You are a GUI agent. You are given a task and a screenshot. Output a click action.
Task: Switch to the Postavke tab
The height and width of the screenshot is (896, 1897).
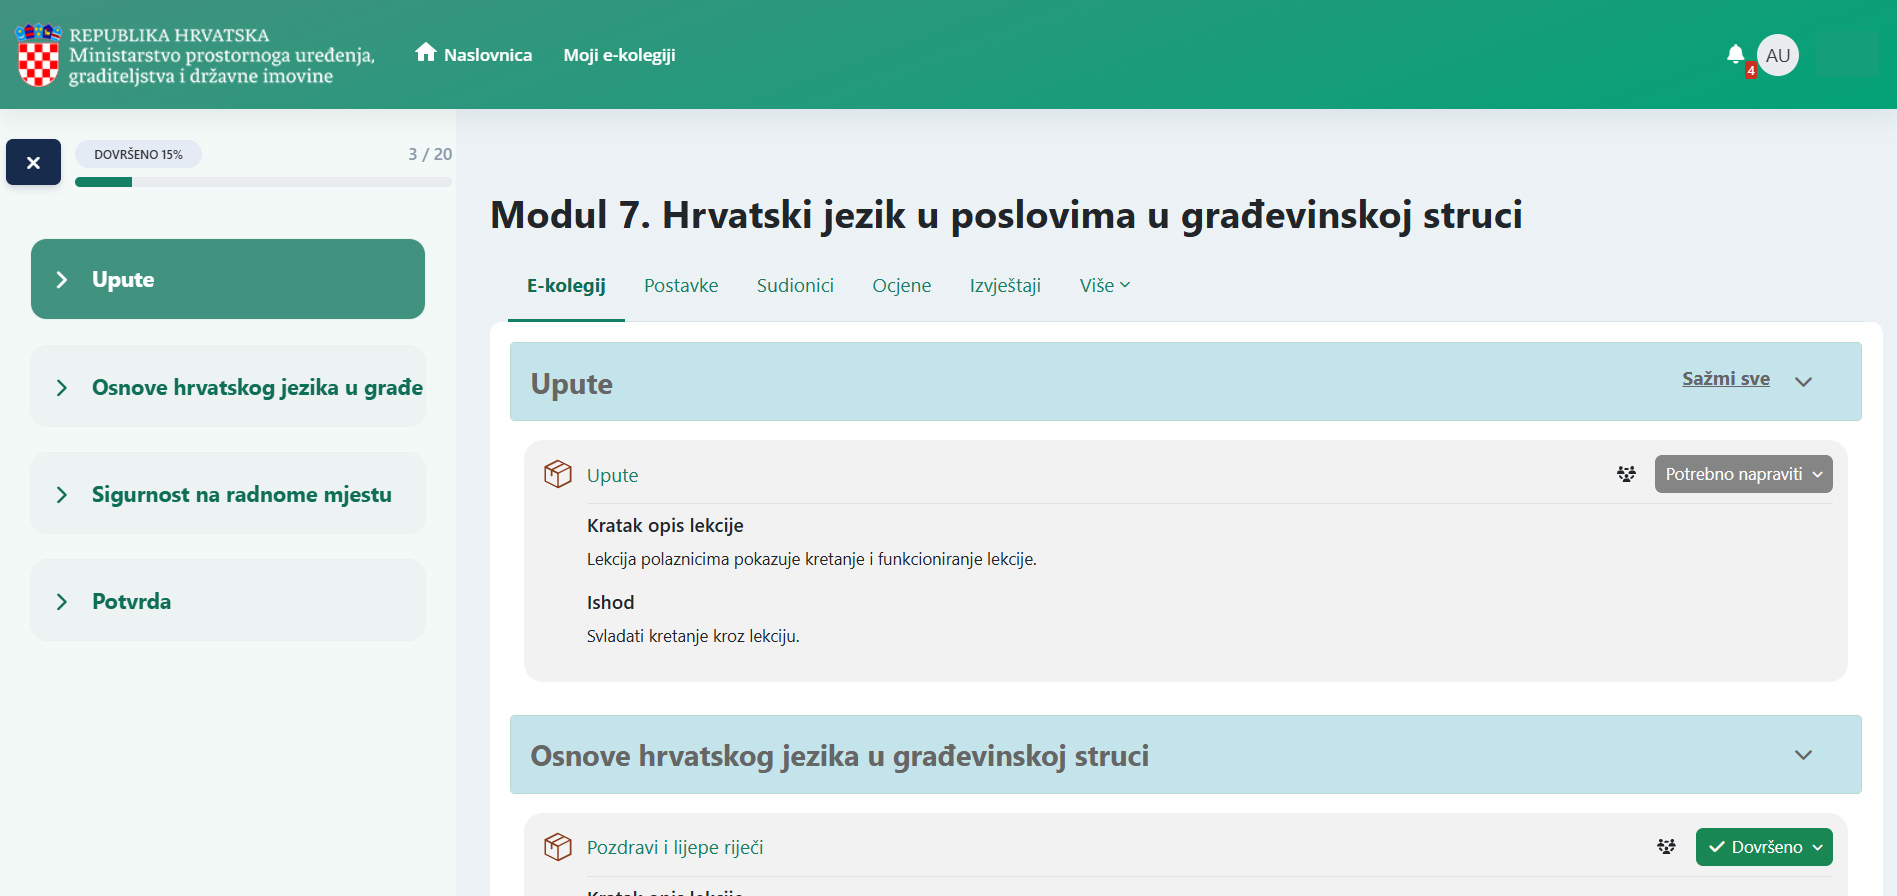coord(681,286)
